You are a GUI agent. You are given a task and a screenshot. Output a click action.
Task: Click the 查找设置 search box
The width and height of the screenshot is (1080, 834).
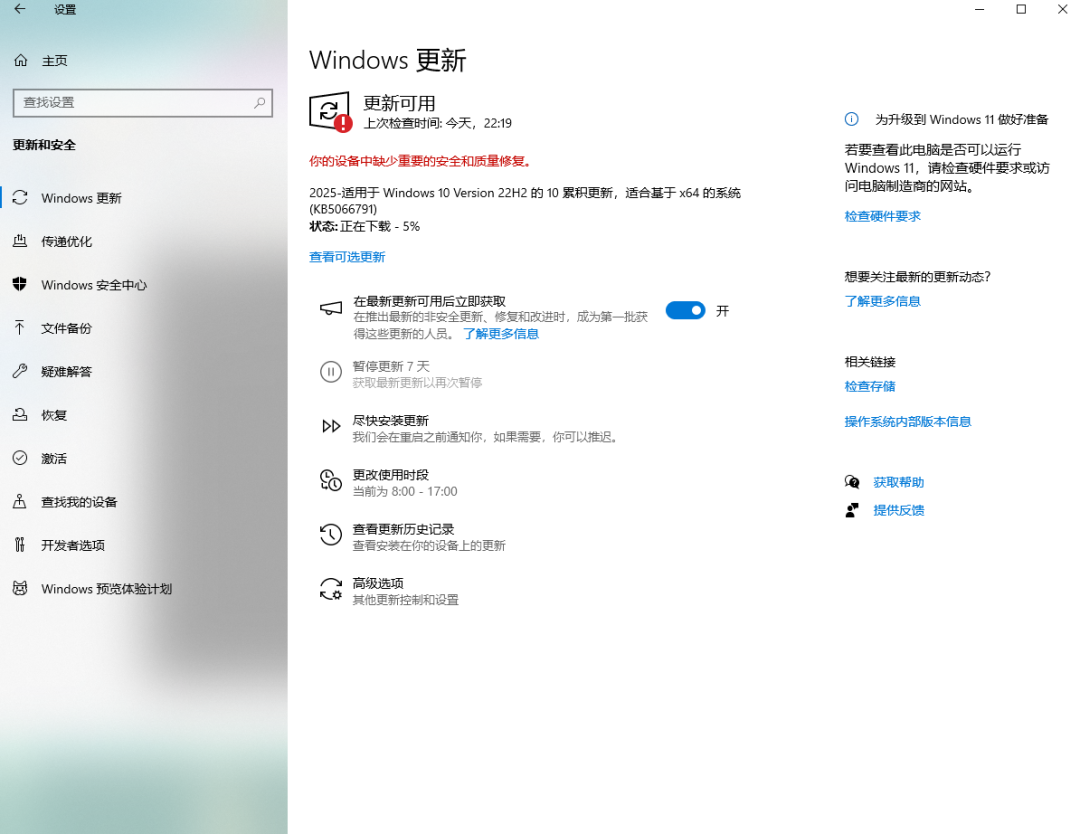pos(143,103)
